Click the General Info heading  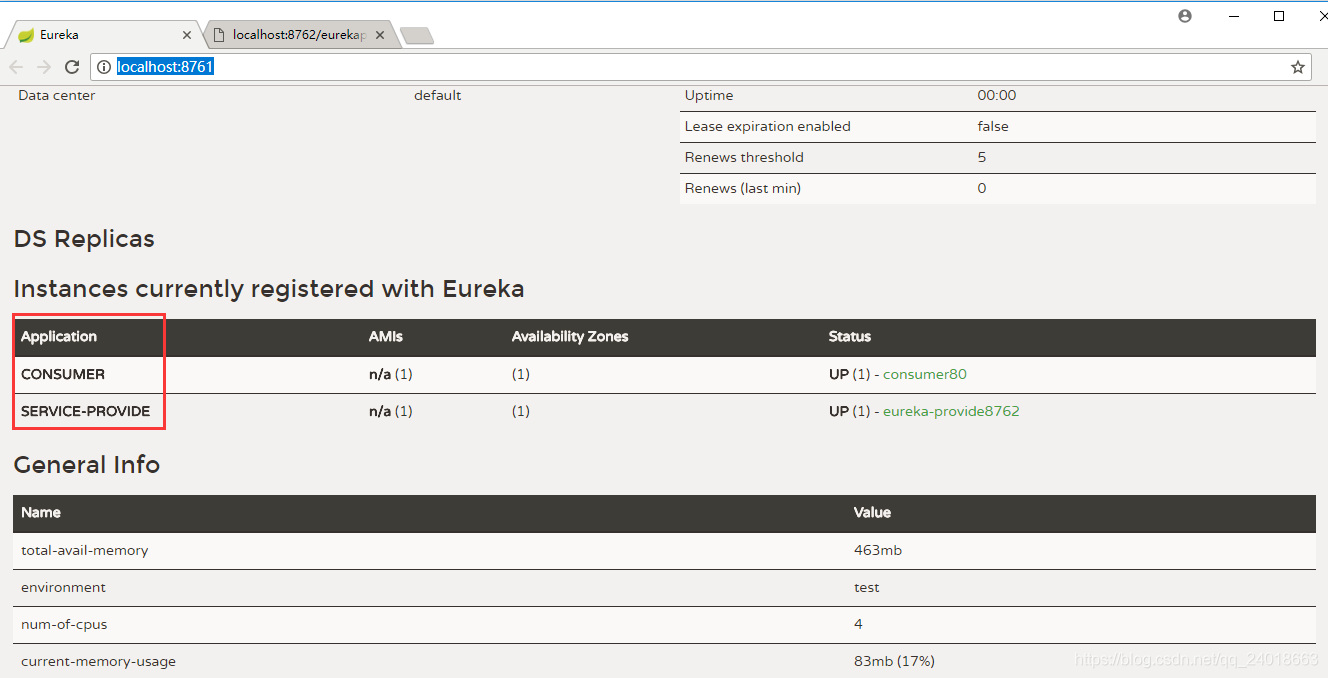click(x=87, y=465)
